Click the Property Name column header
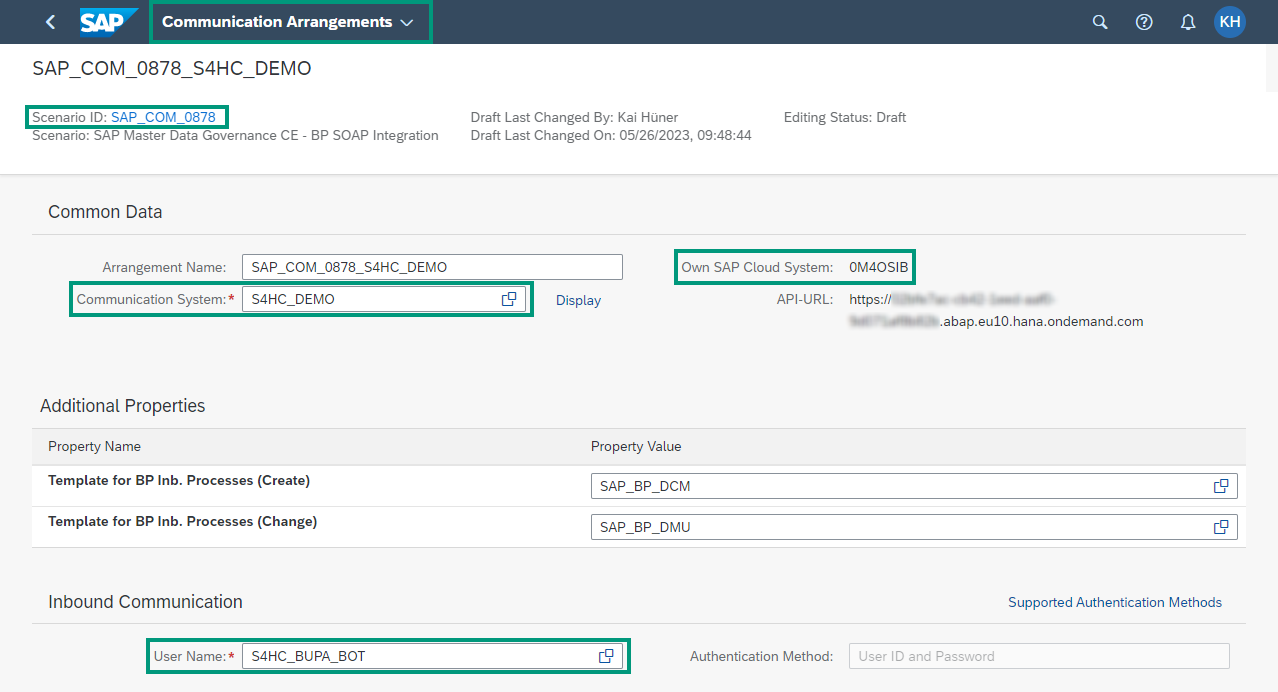This screenshot has width=1278, height=692. (94, 446)
